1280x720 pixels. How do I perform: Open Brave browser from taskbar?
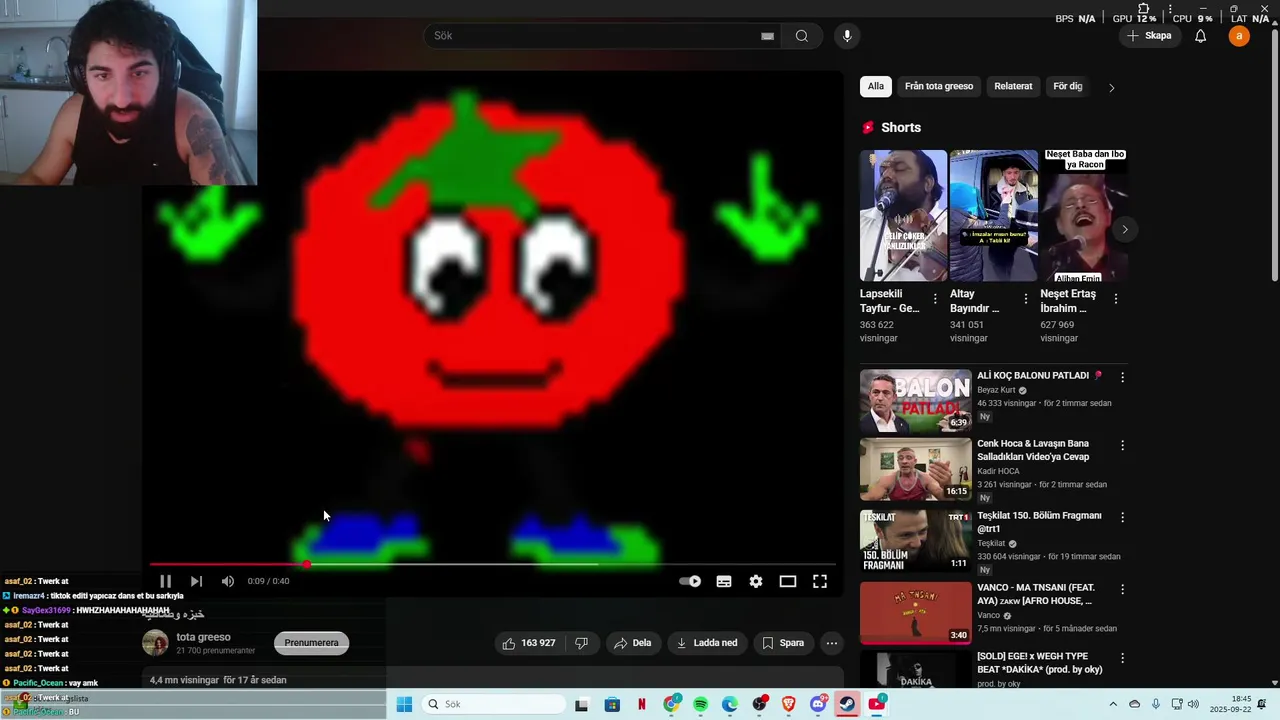(789, 704)
